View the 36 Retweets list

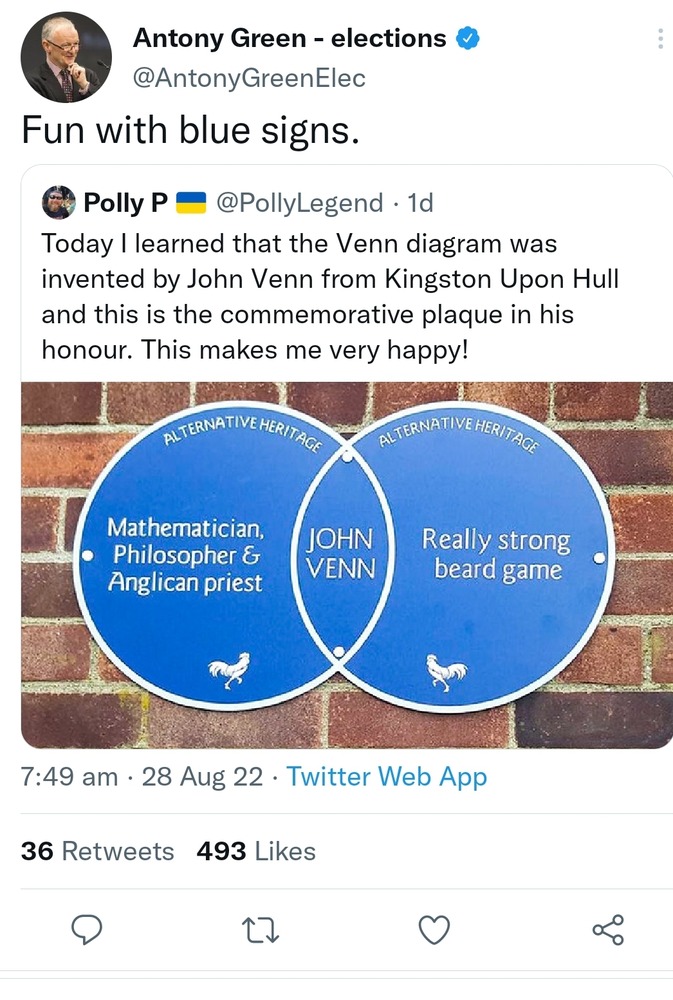[97, 851]
